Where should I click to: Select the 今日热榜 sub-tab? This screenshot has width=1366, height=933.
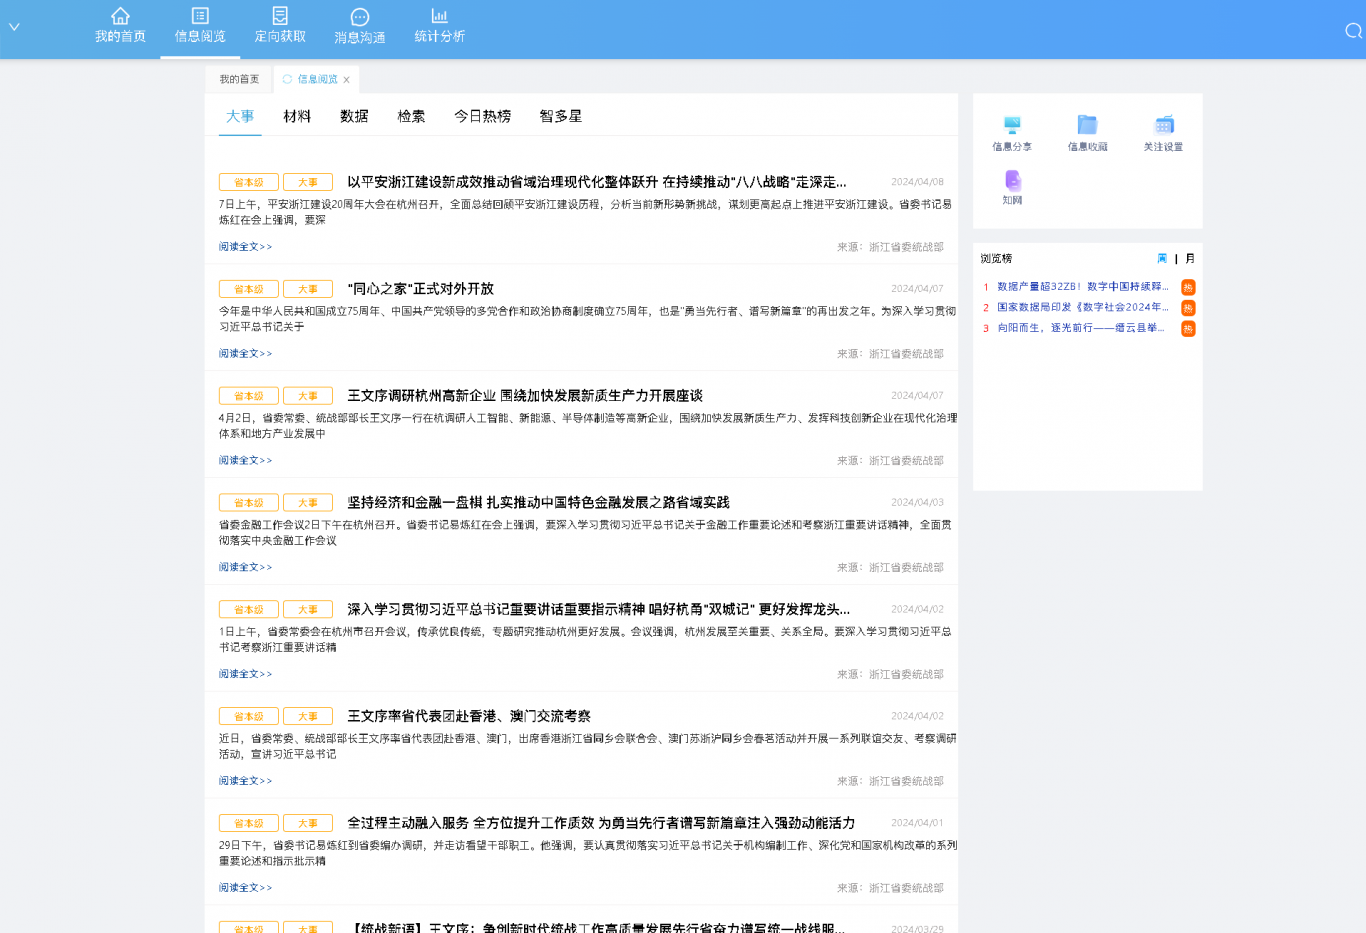tap(482, 116)
